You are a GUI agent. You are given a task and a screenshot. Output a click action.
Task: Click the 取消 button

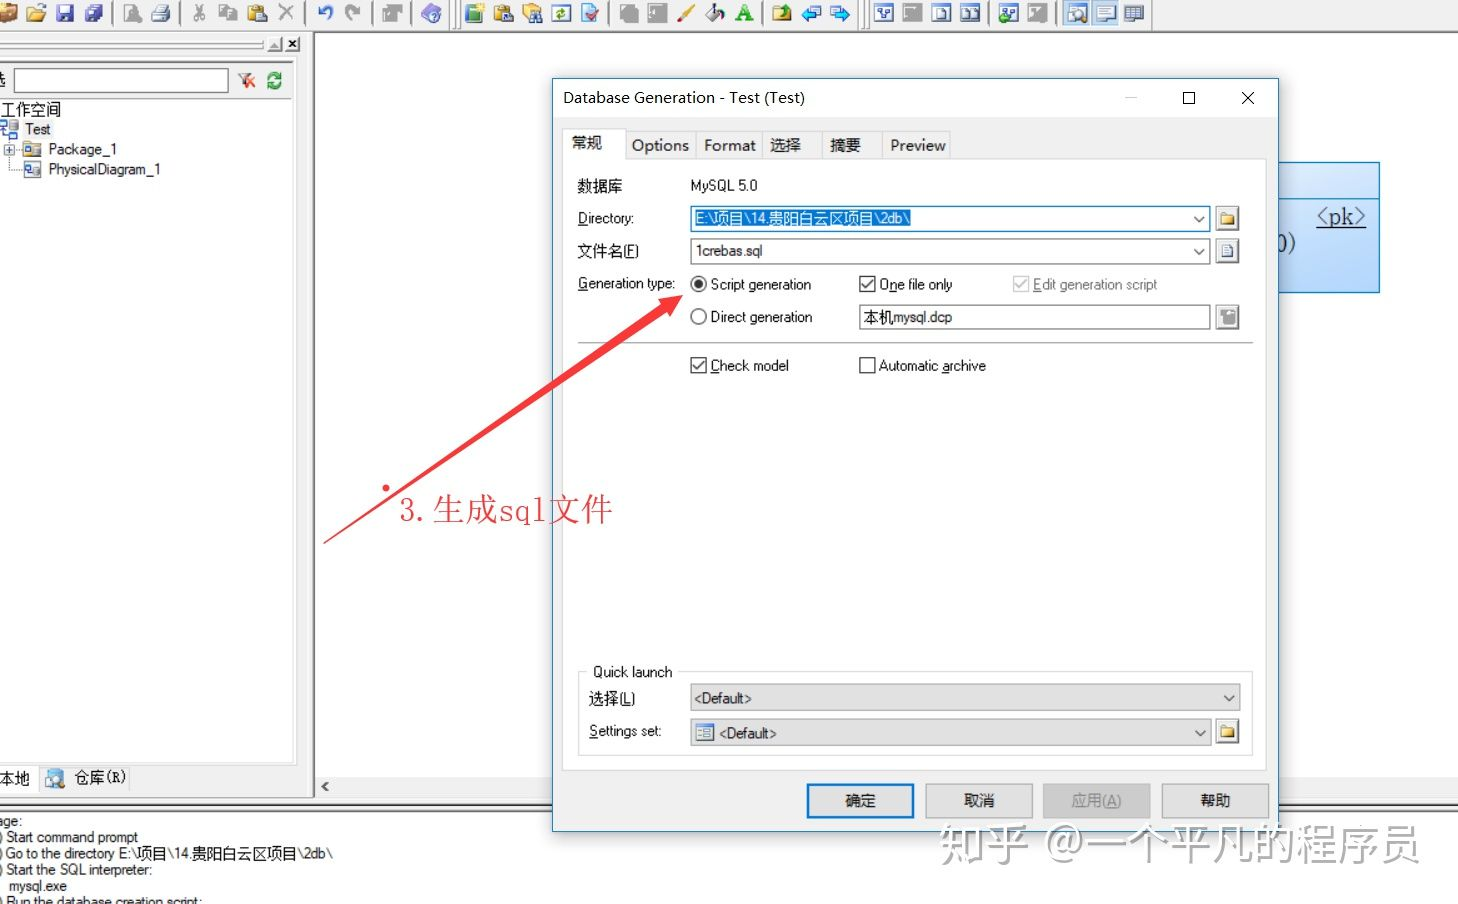click(979, 801)
